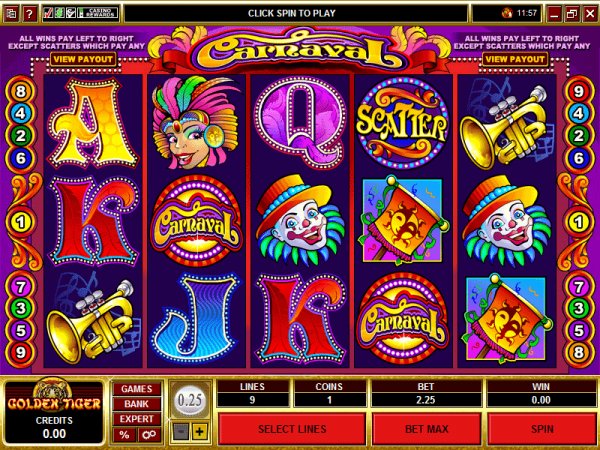Click the percent statistics icon
The image size is (600, 450).
(x=124, y=435)
